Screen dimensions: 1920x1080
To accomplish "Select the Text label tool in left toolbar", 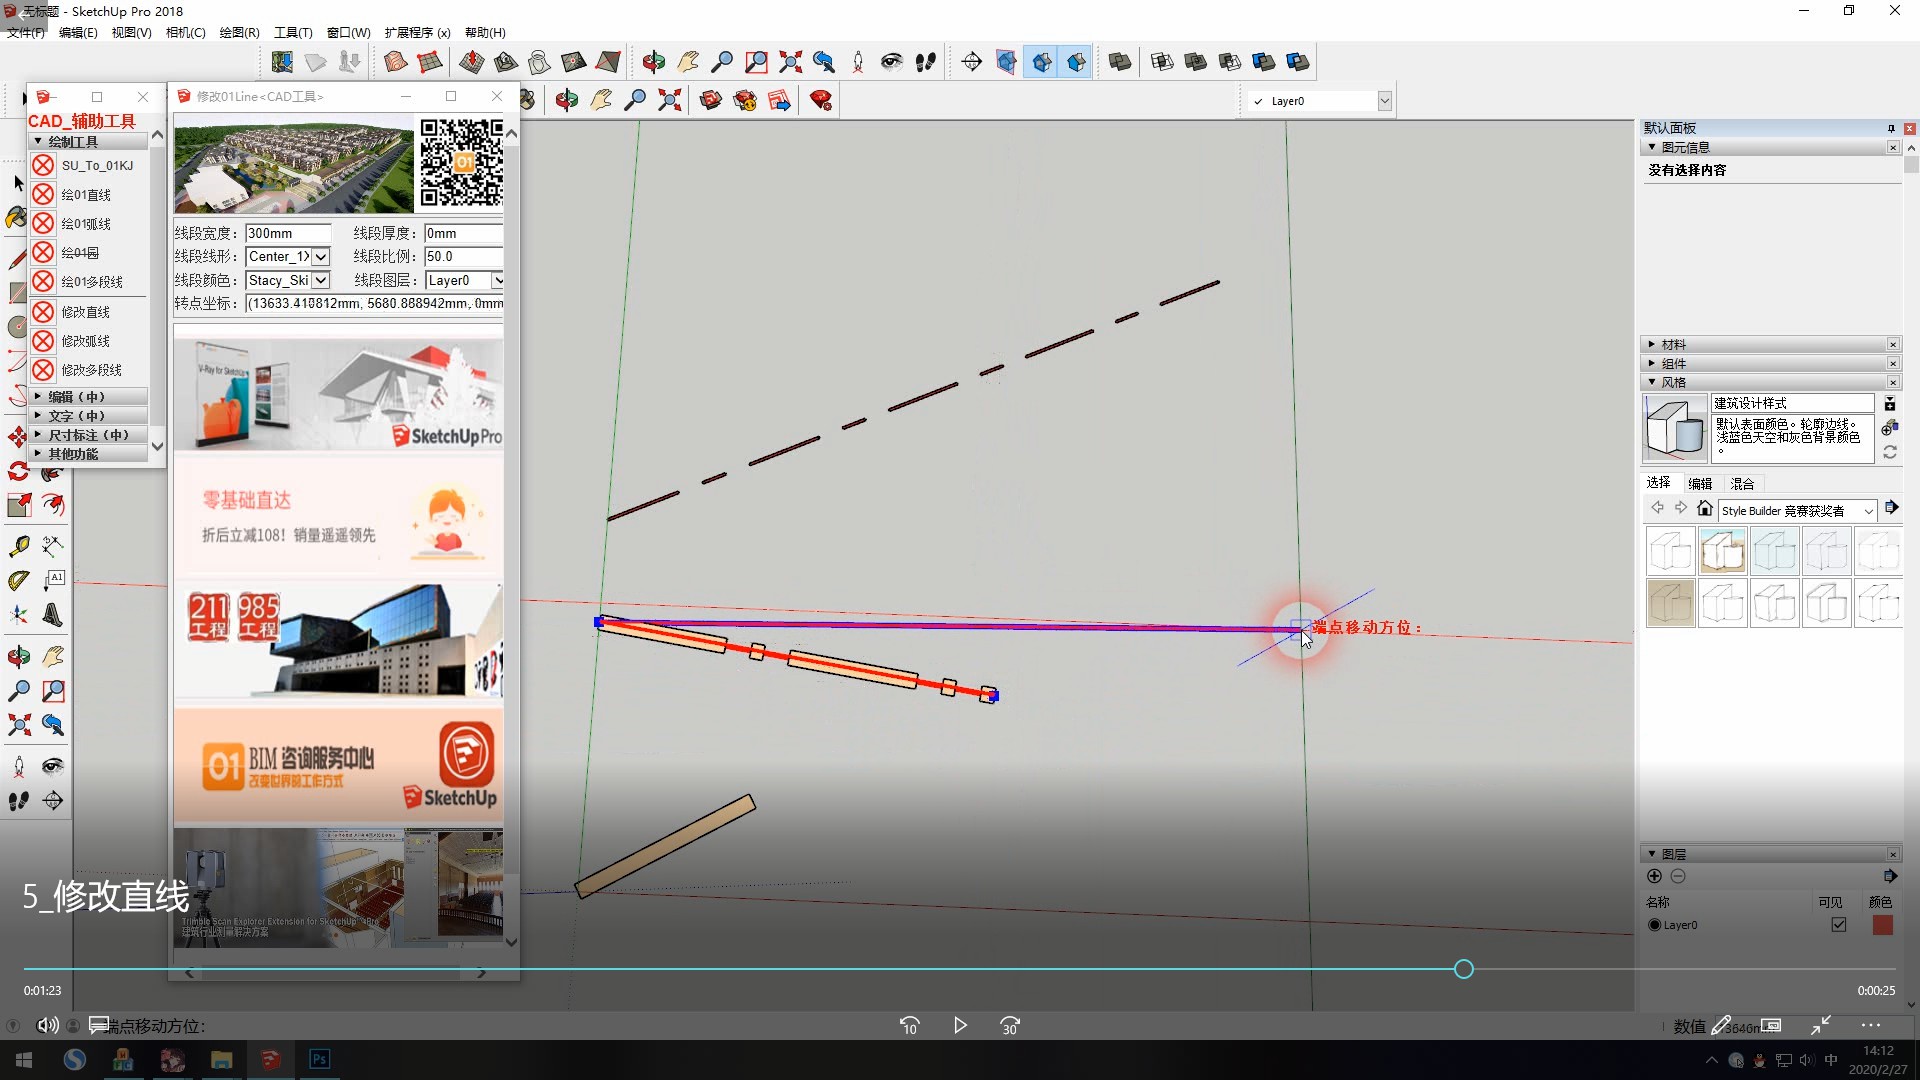I will [53, 580].
